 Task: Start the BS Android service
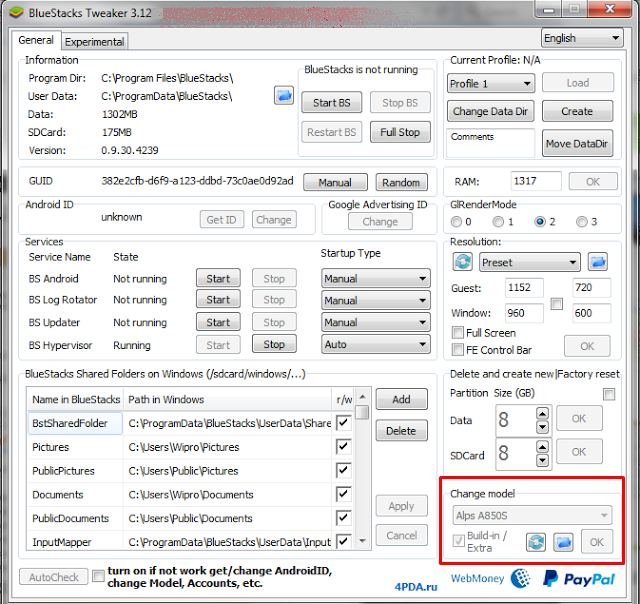[218, 279]
